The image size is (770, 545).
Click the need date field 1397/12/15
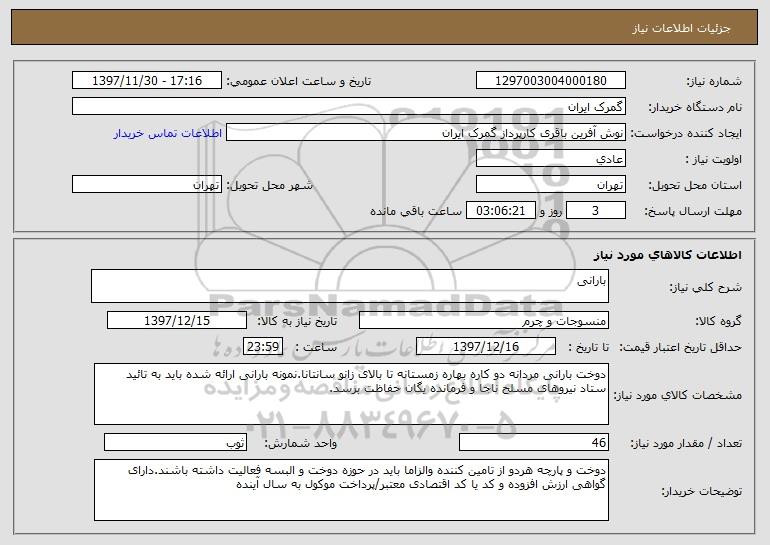pyautogui.click(x=177, y=320)
